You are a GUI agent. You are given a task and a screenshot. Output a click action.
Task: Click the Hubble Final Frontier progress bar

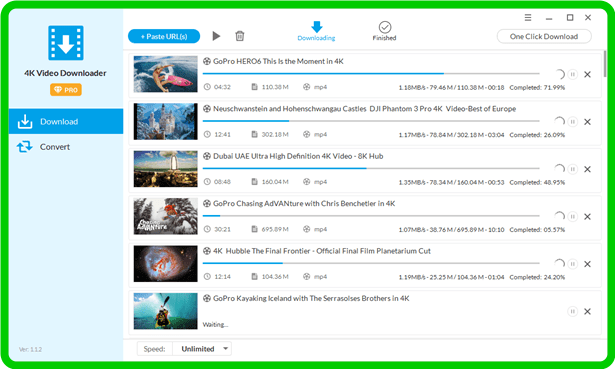click(x=371, y=263)
